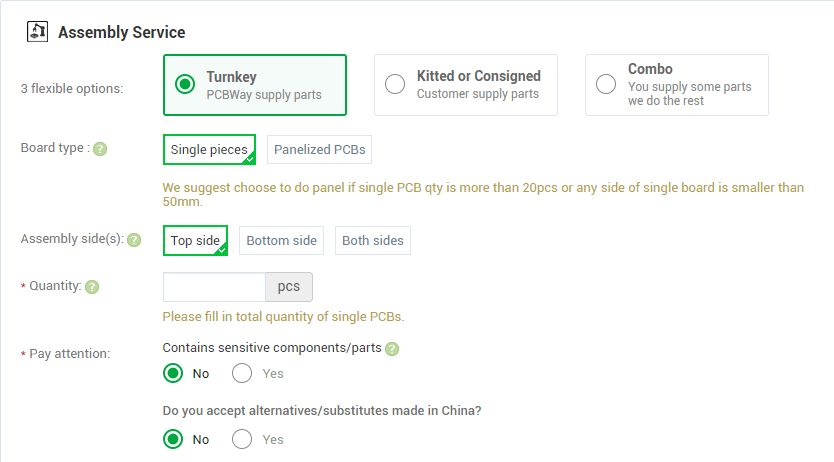Open help for sensitive components/parts

pos(392,349)
